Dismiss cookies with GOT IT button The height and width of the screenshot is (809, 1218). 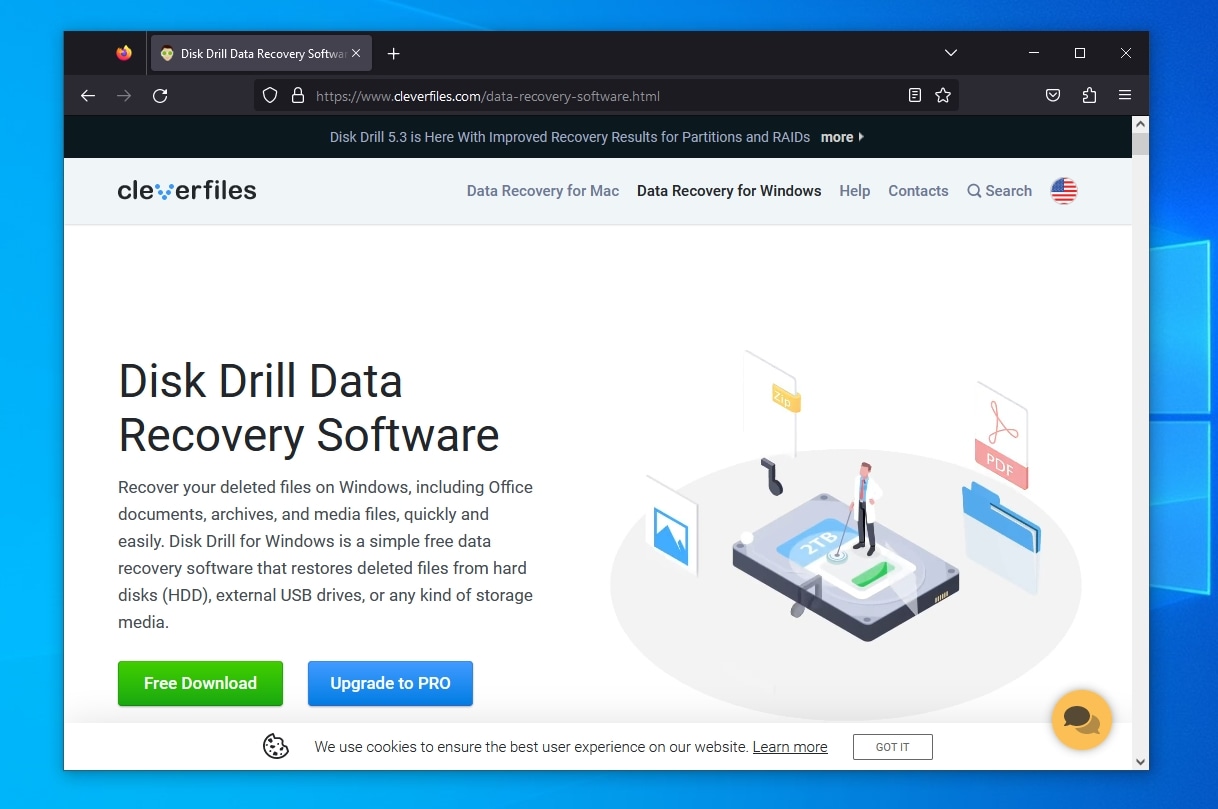[x=893, y=747]
